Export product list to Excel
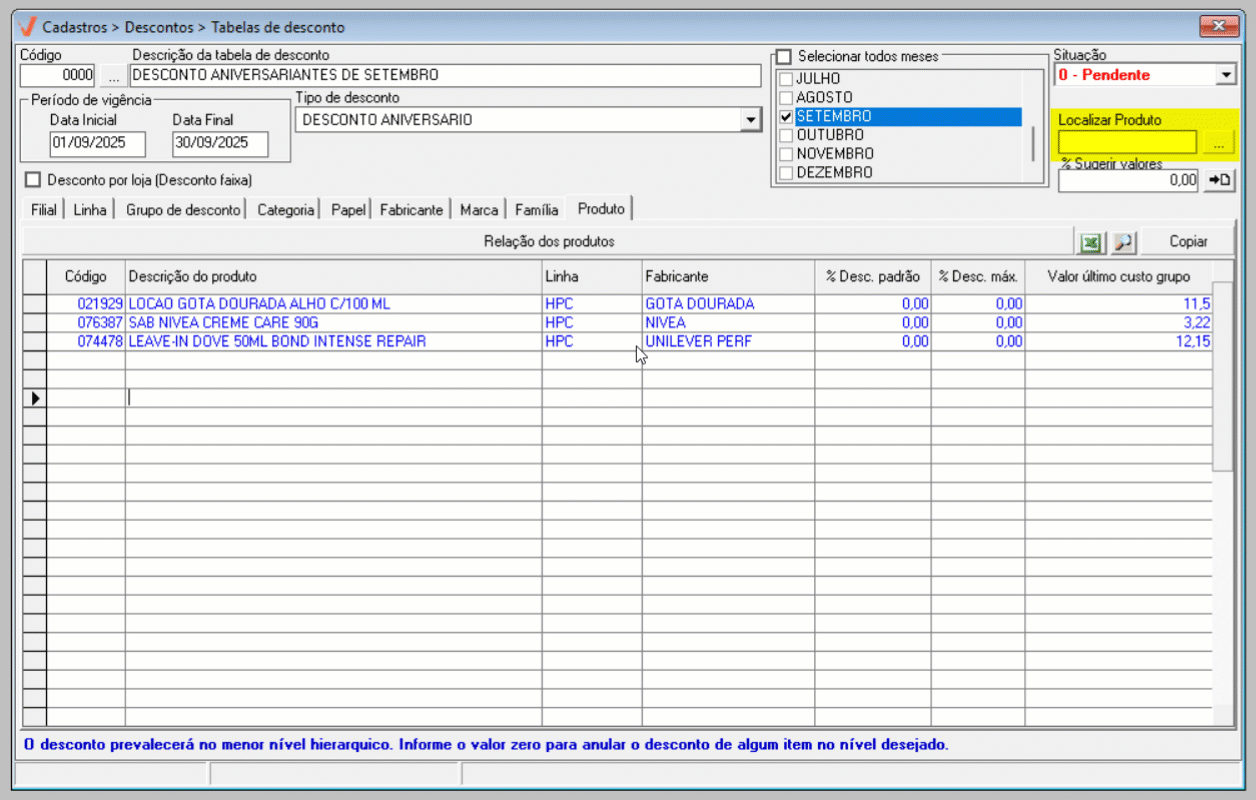Screen dimensions: 1256x800 click(x=1090, y=242)
